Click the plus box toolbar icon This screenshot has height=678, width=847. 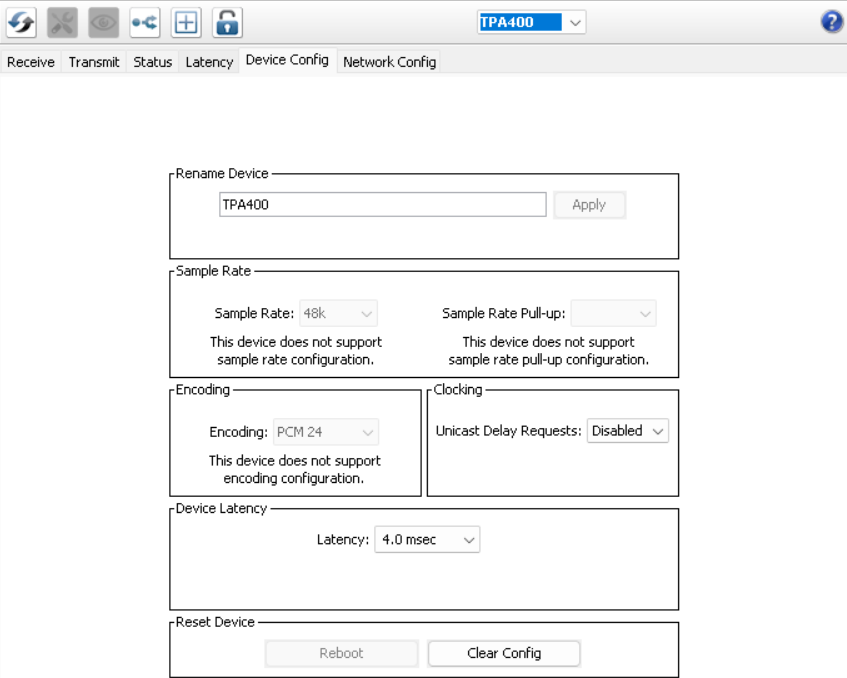pos(185,22)
